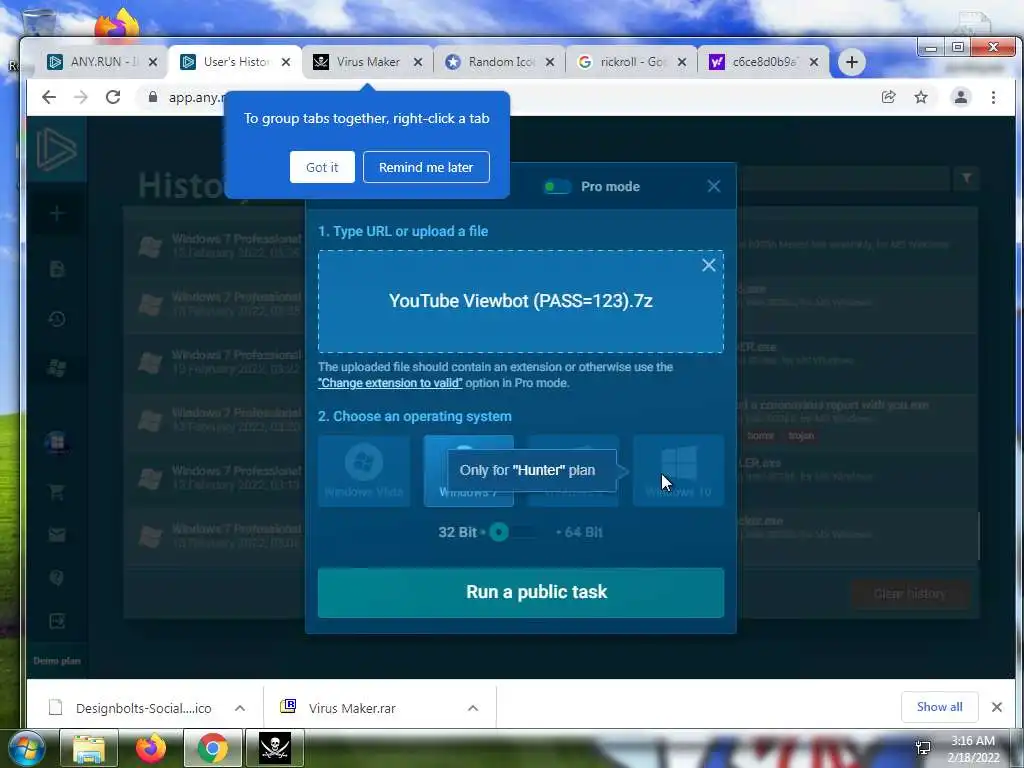This screenshot has height=768, width=1024.
Task: Click the sidebar icon under the mail envelope
Action: coord(57,578)
